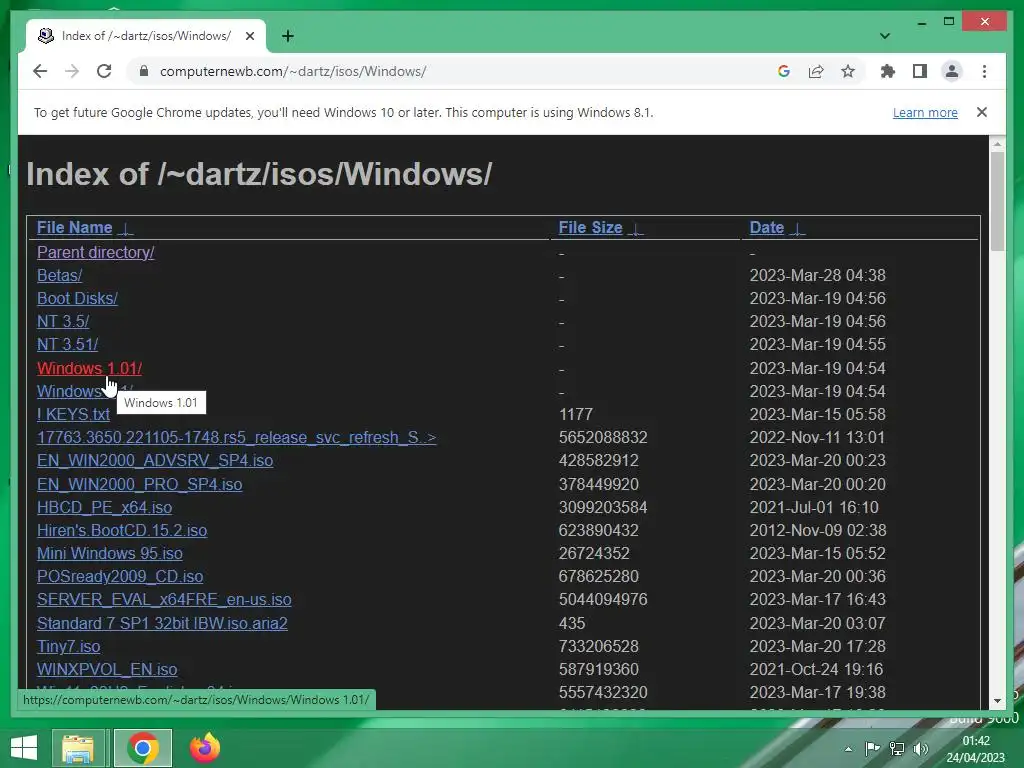Open the Betas folder

tap(59, 276)
